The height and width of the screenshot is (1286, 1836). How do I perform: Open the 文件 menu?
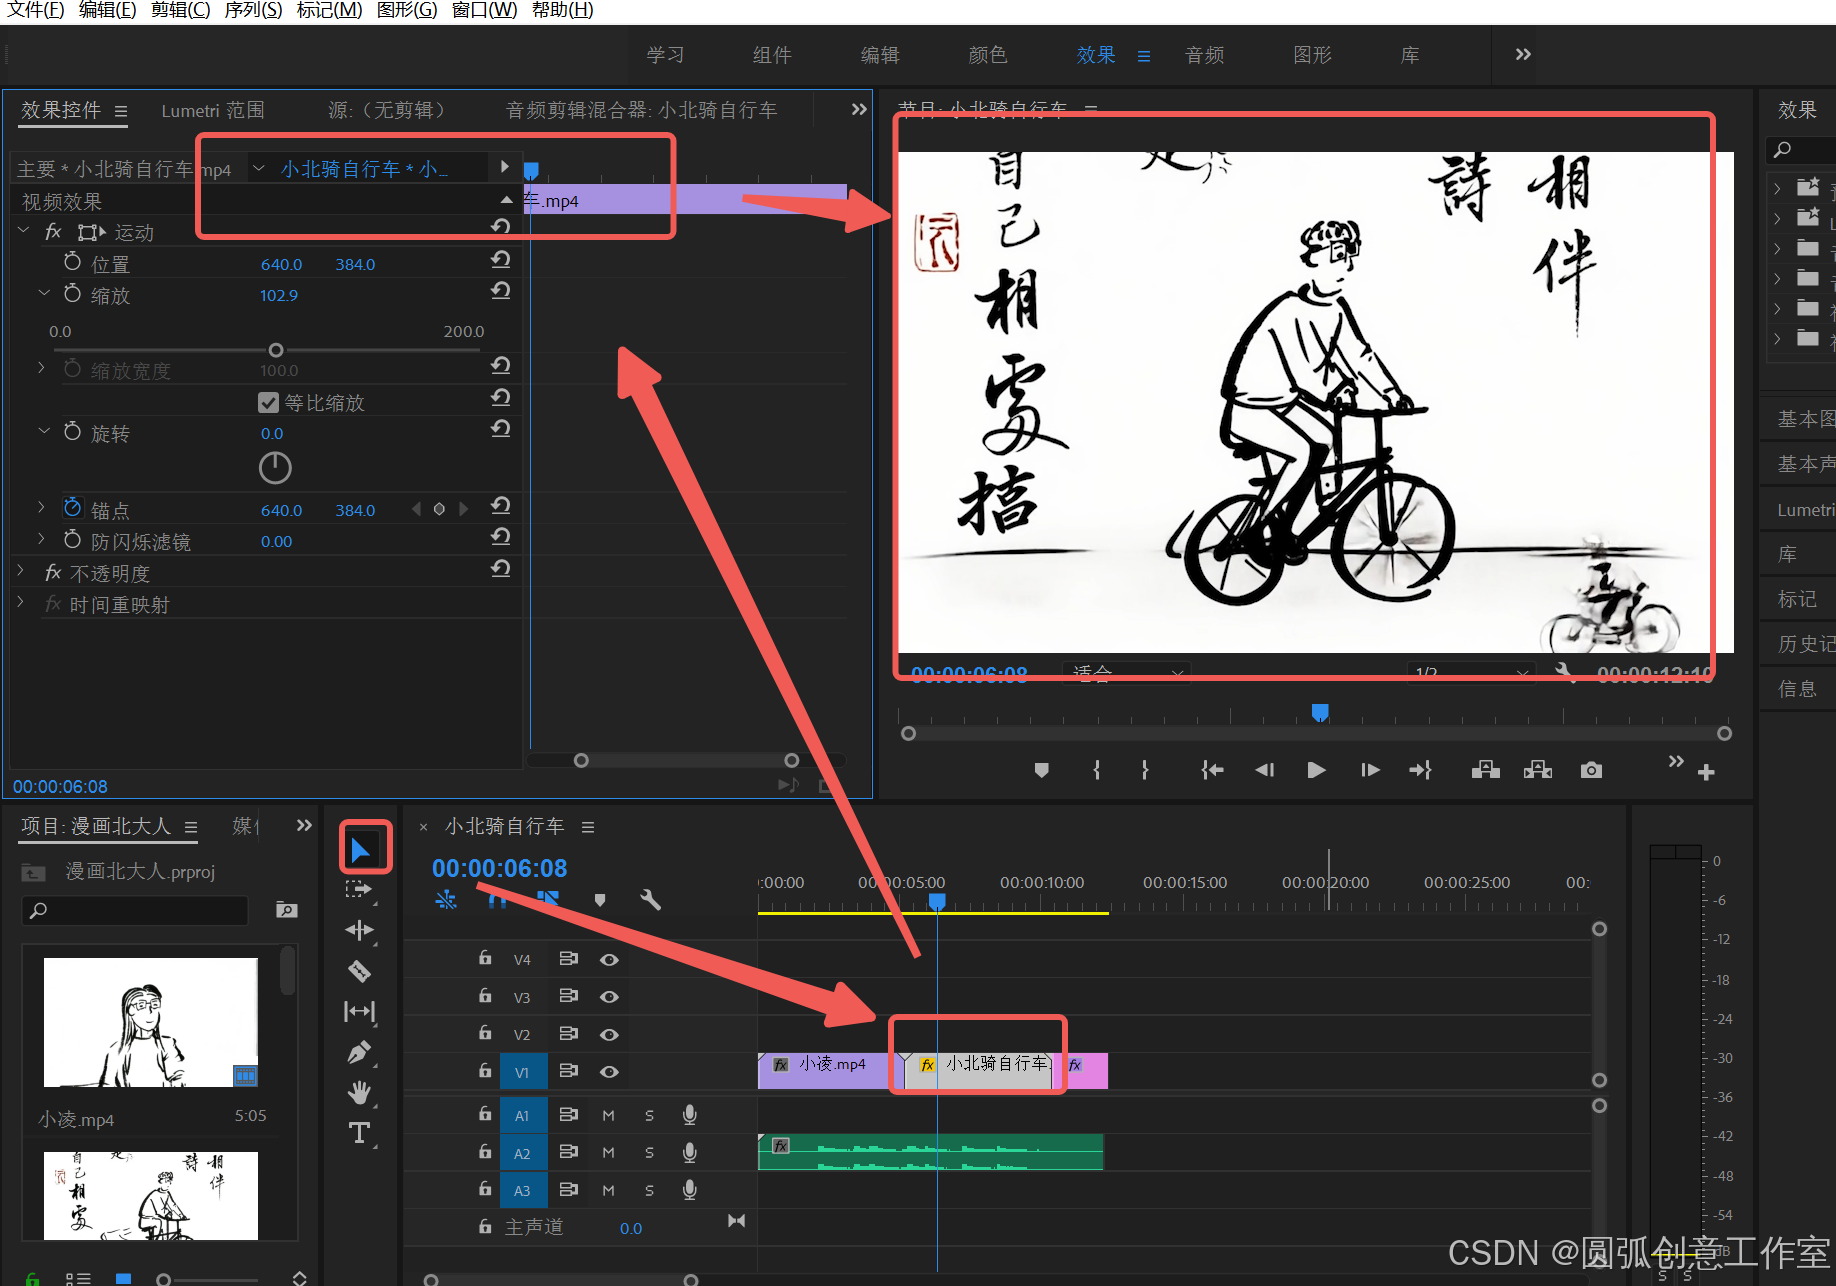(35, 10)
